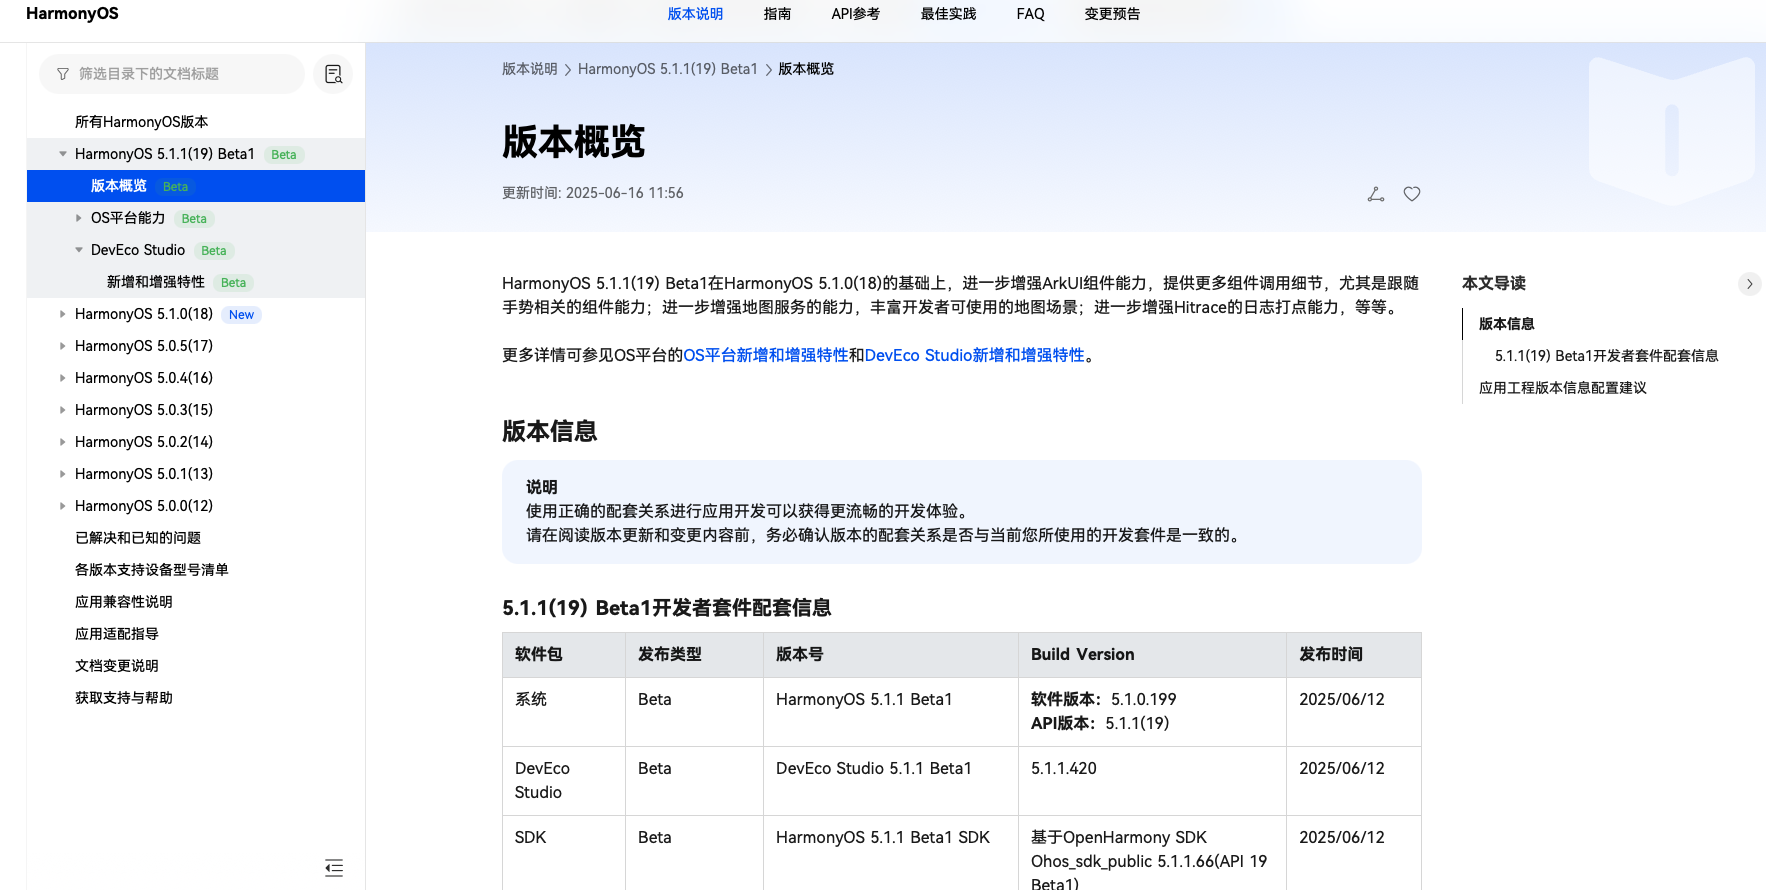Expand HarmonyOS 5.1.0(18) in the sidebar
This screenshot has width=1766, height=890.
coord(63,314)
